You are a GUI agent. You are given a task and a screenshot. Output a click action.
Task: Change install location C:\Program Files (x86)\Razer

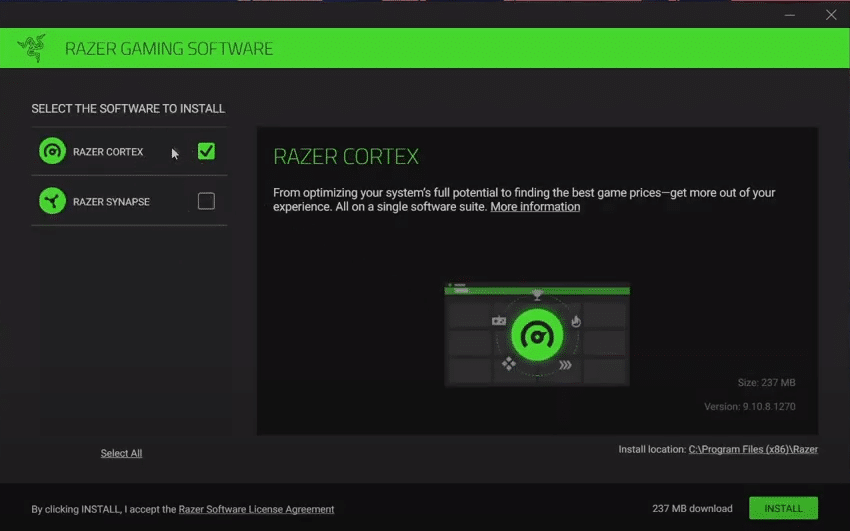753,449
